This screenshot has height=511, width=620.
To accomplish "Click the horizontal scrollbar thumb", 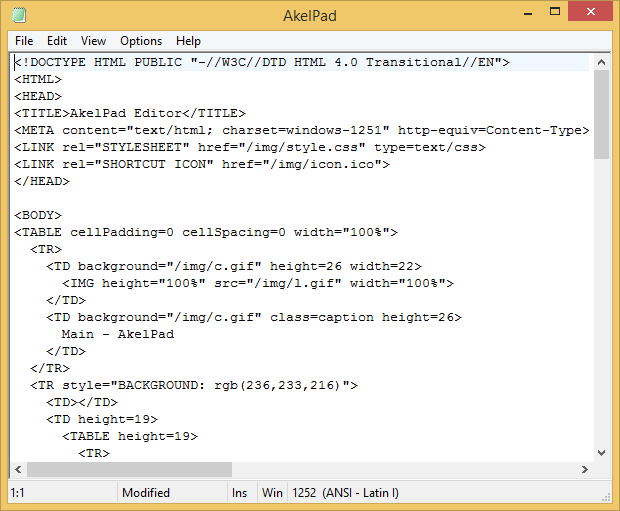I will click(x=129, y=469).
